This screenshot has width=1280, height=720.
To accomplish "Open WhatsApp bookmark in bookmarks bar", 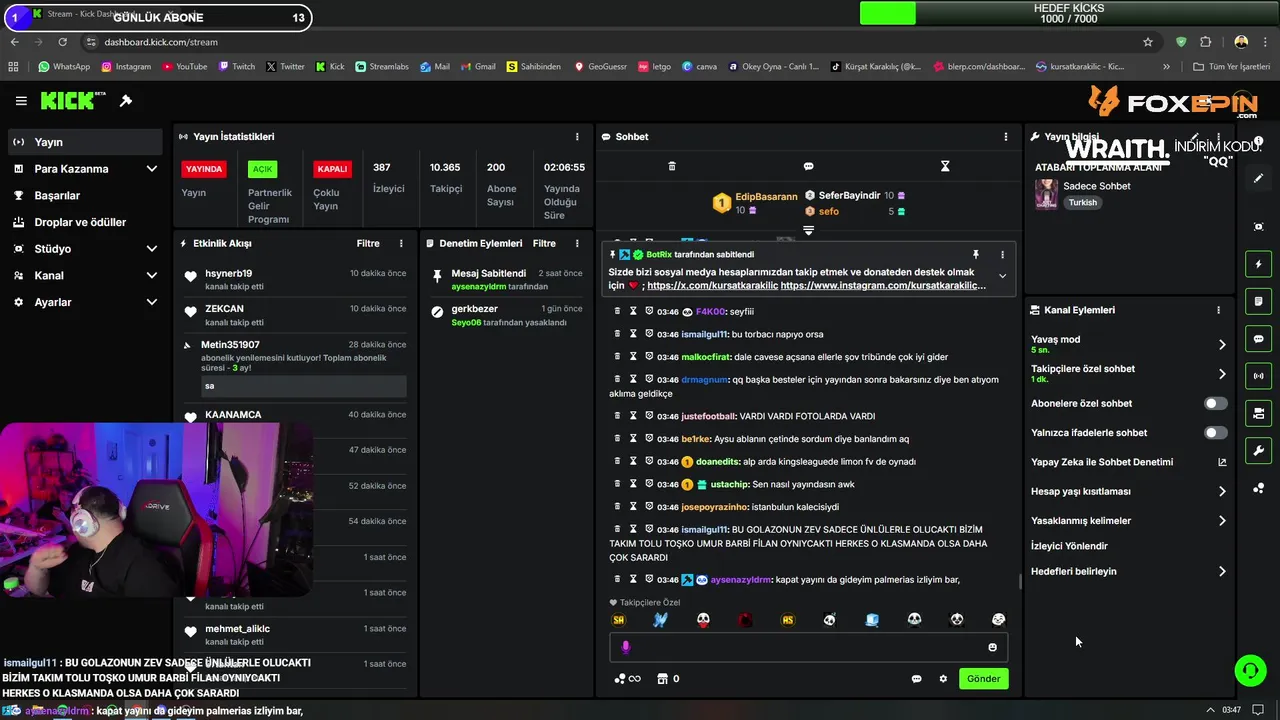I will click(63, 67).
